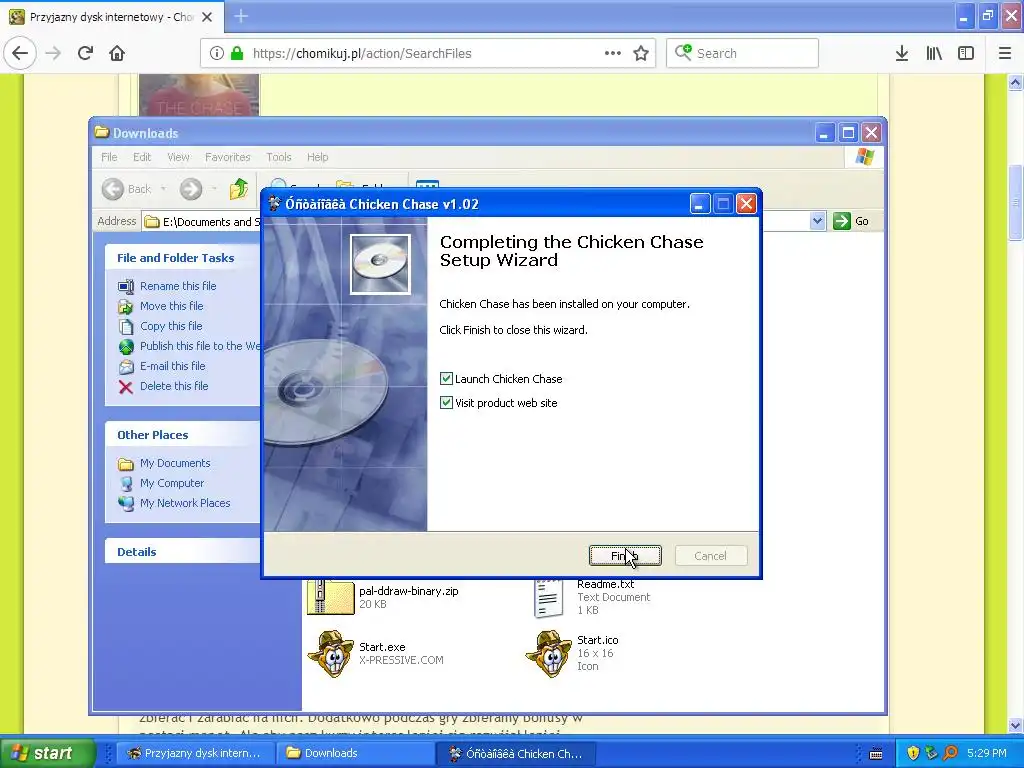Expand Details panel header
1024x768 pixels.
[x=182, y=552]
